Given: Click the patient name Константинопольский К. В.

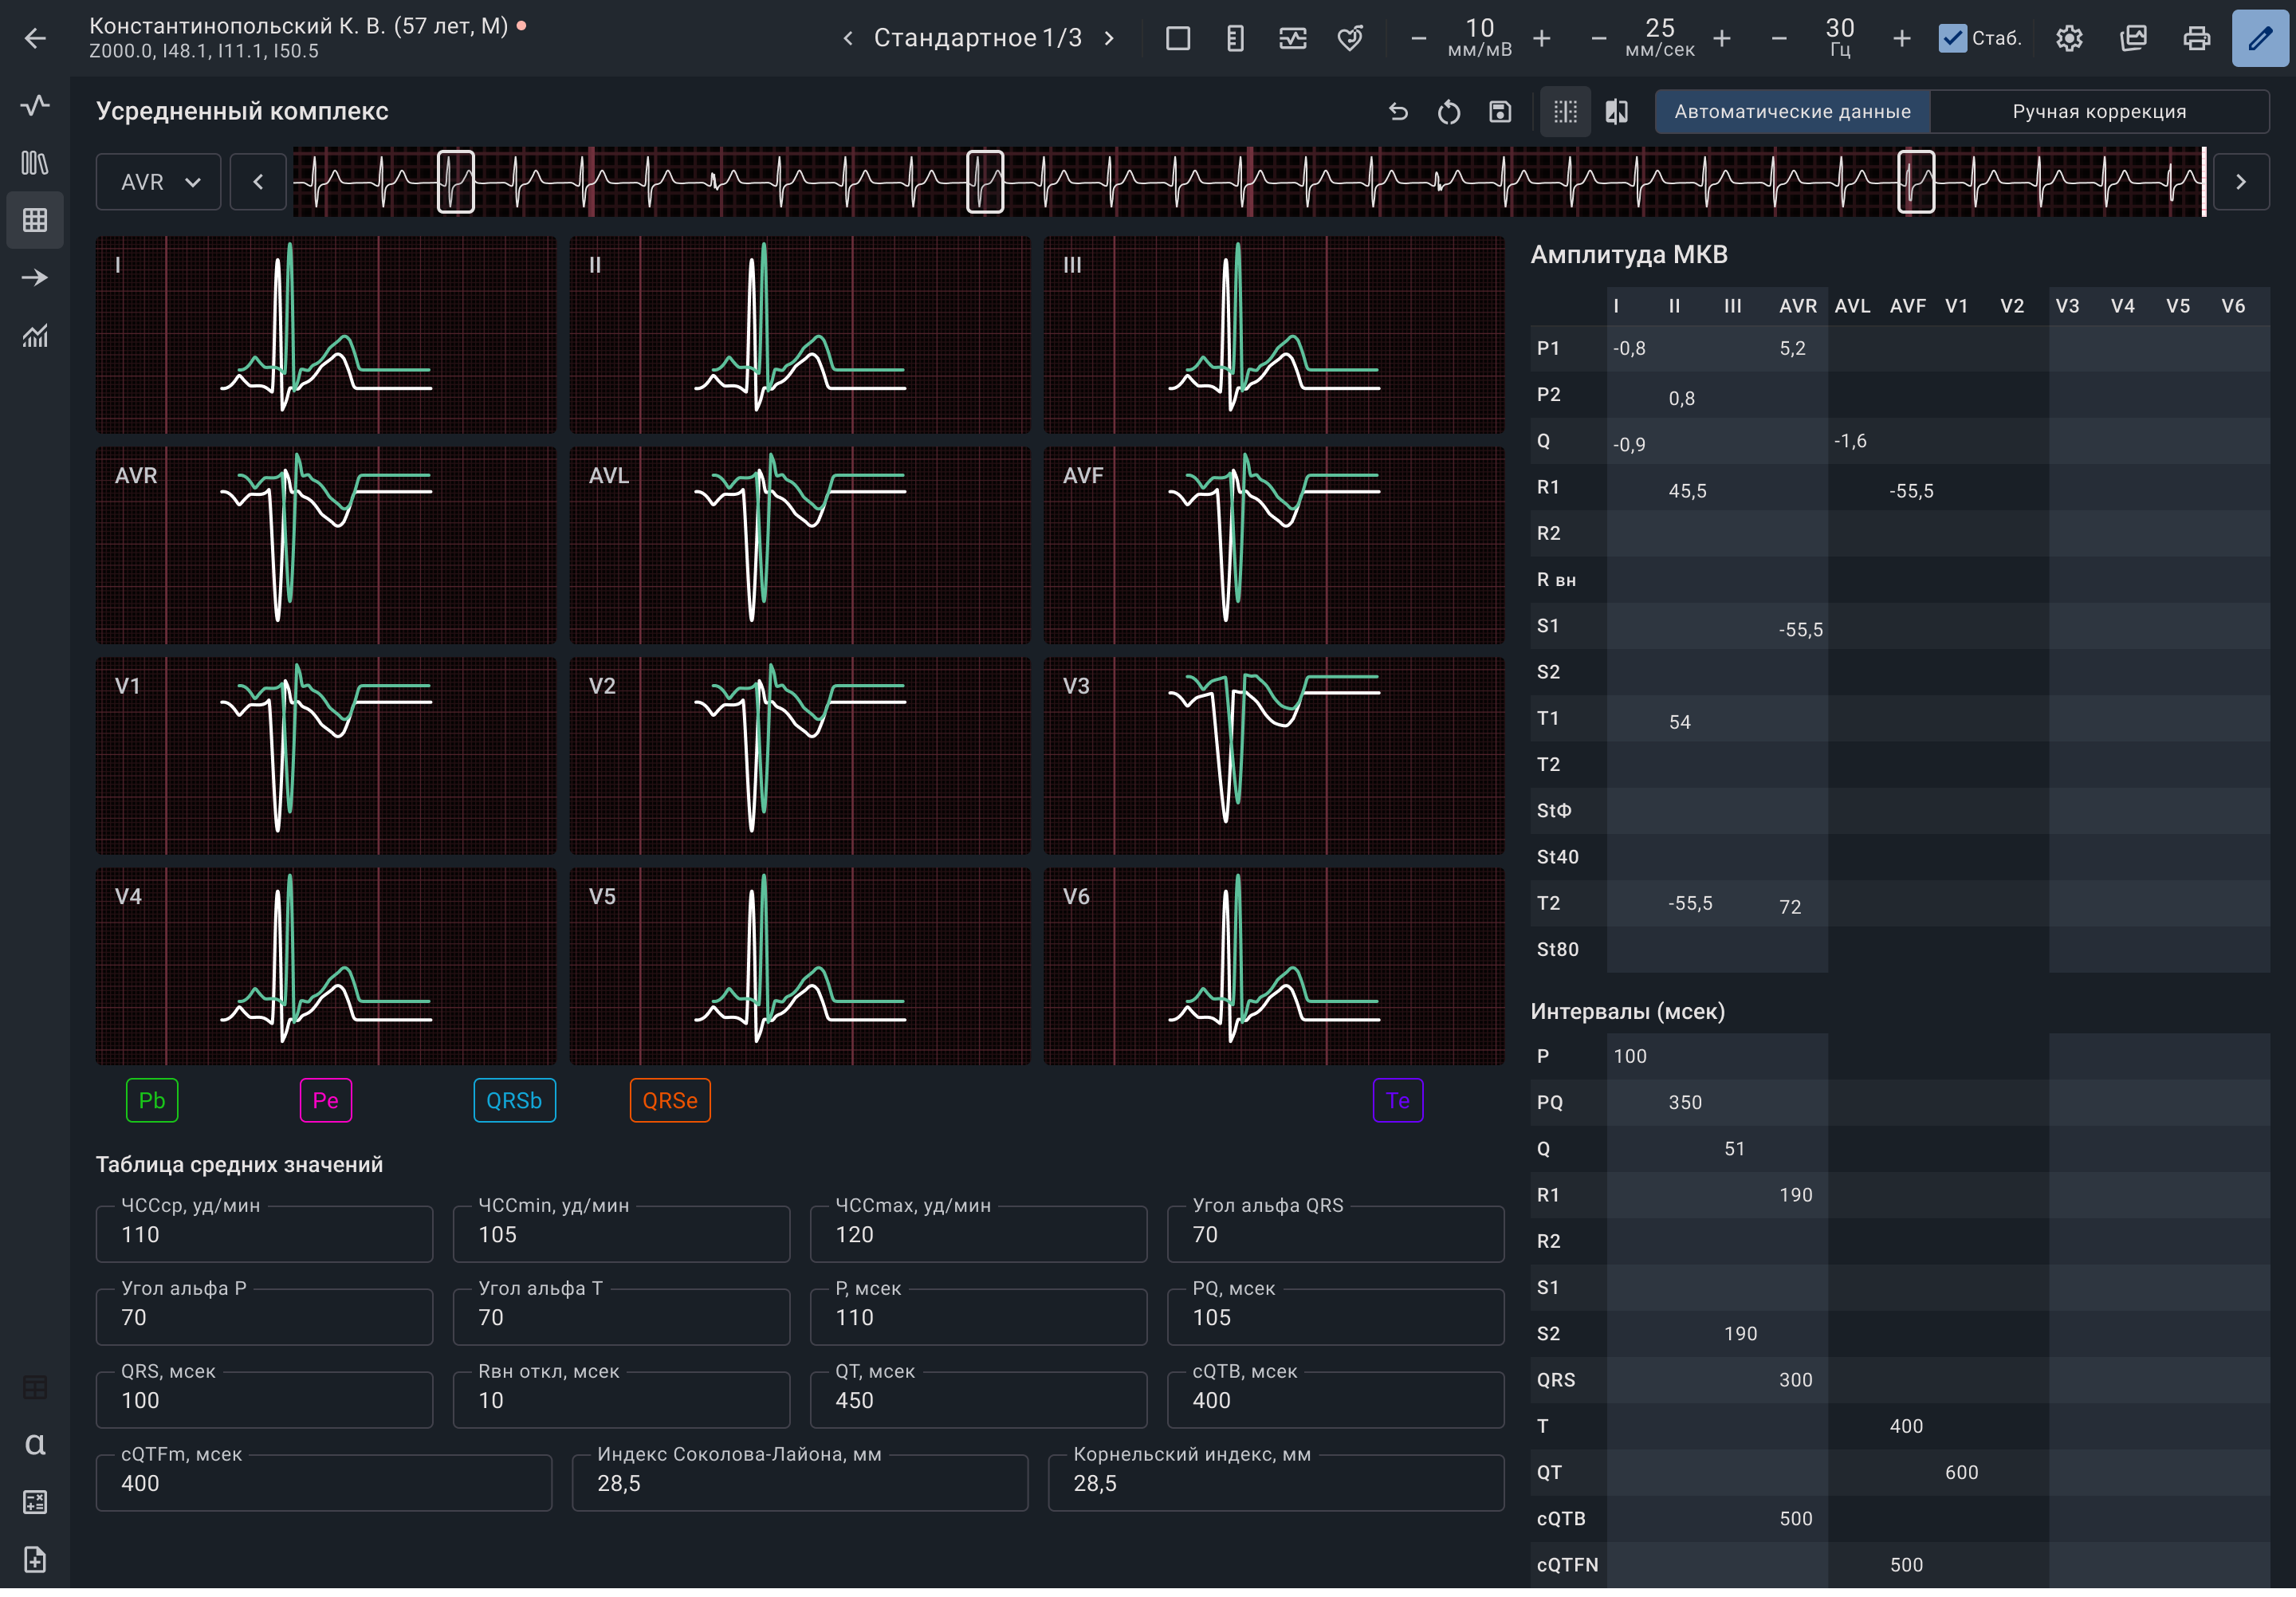Looking at the screenshot, I should (x=237, y=26).
